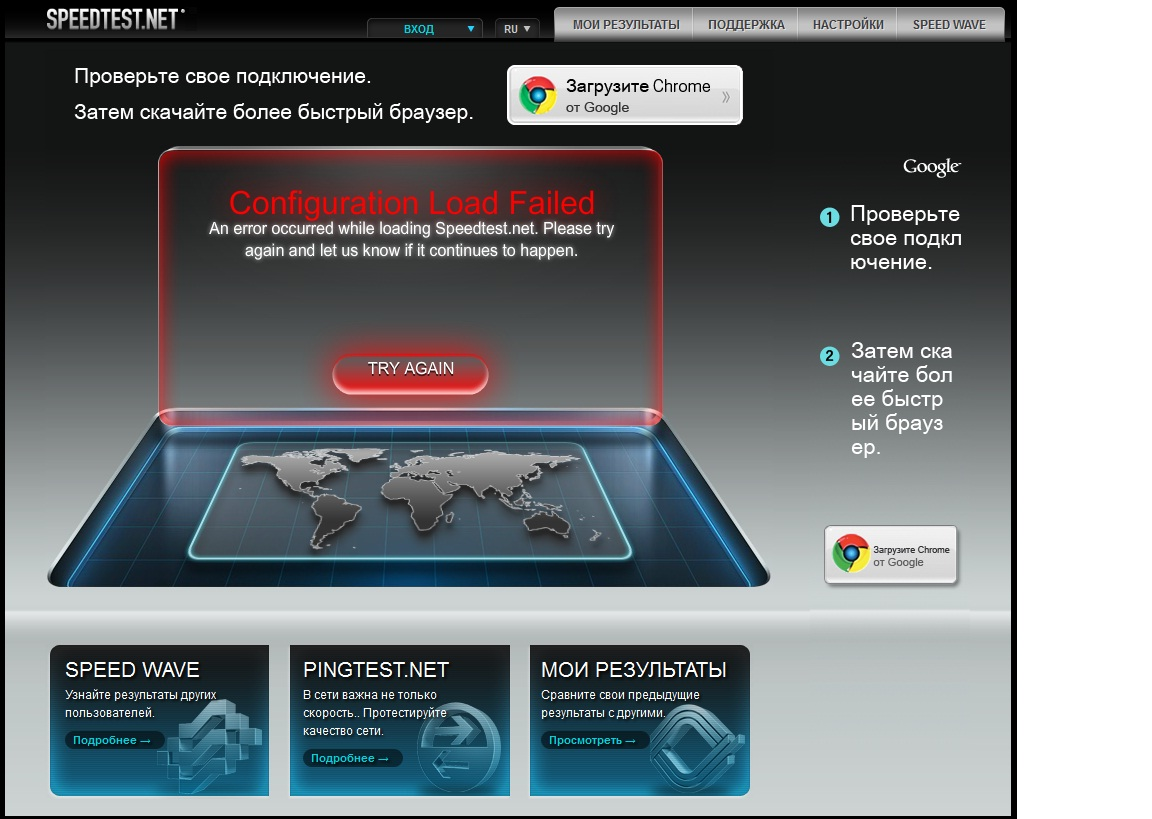Click the PINGTEST.NET card heading
The image size is (1152, 819).
click(x=375, y=670)
